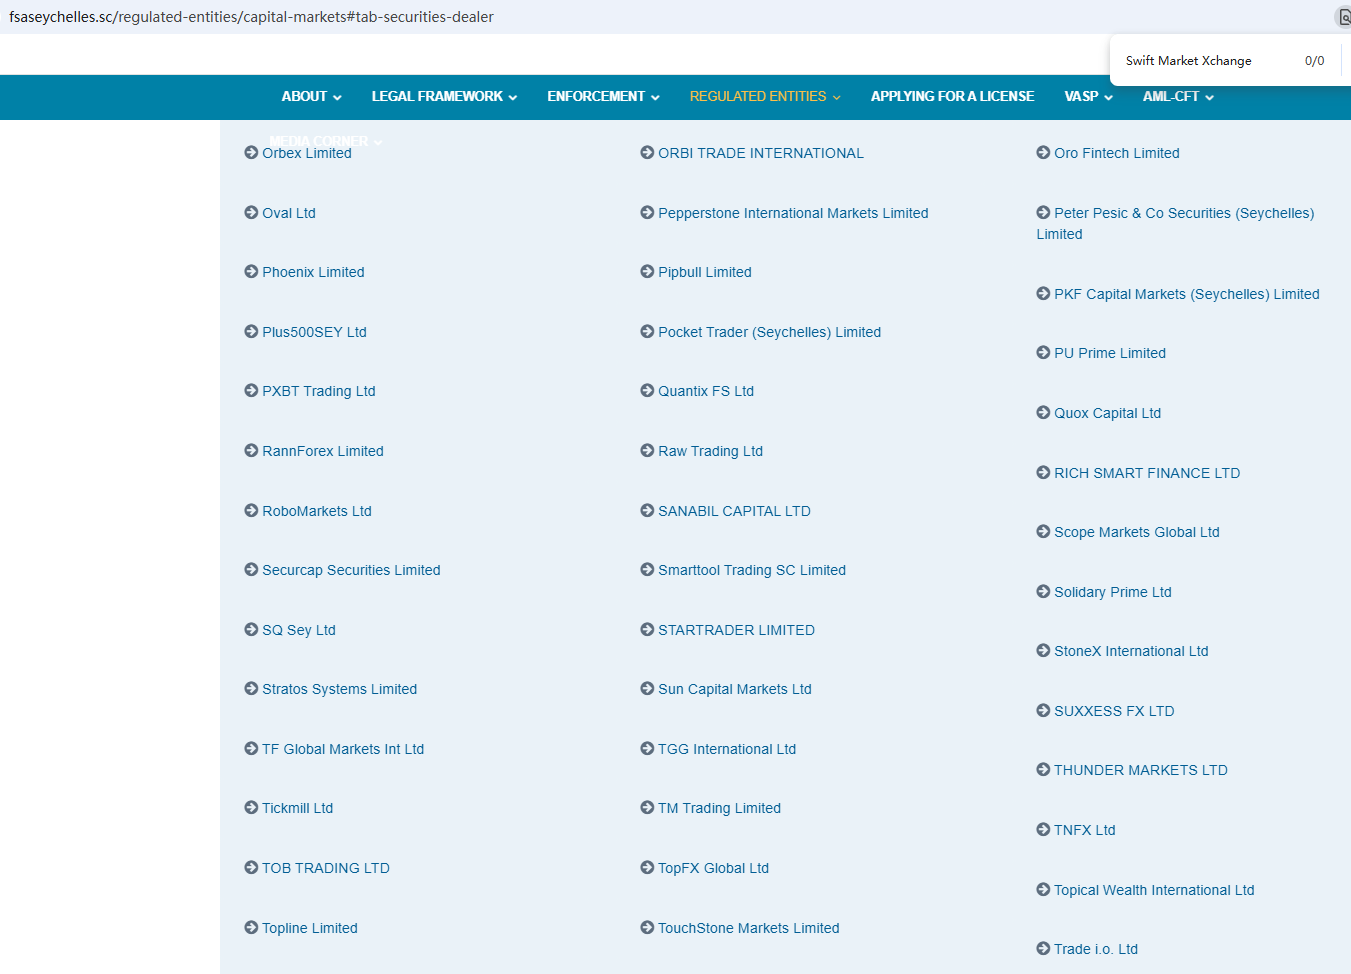Go to APPLYING FOR A LICENSE page

click(952, 97)
